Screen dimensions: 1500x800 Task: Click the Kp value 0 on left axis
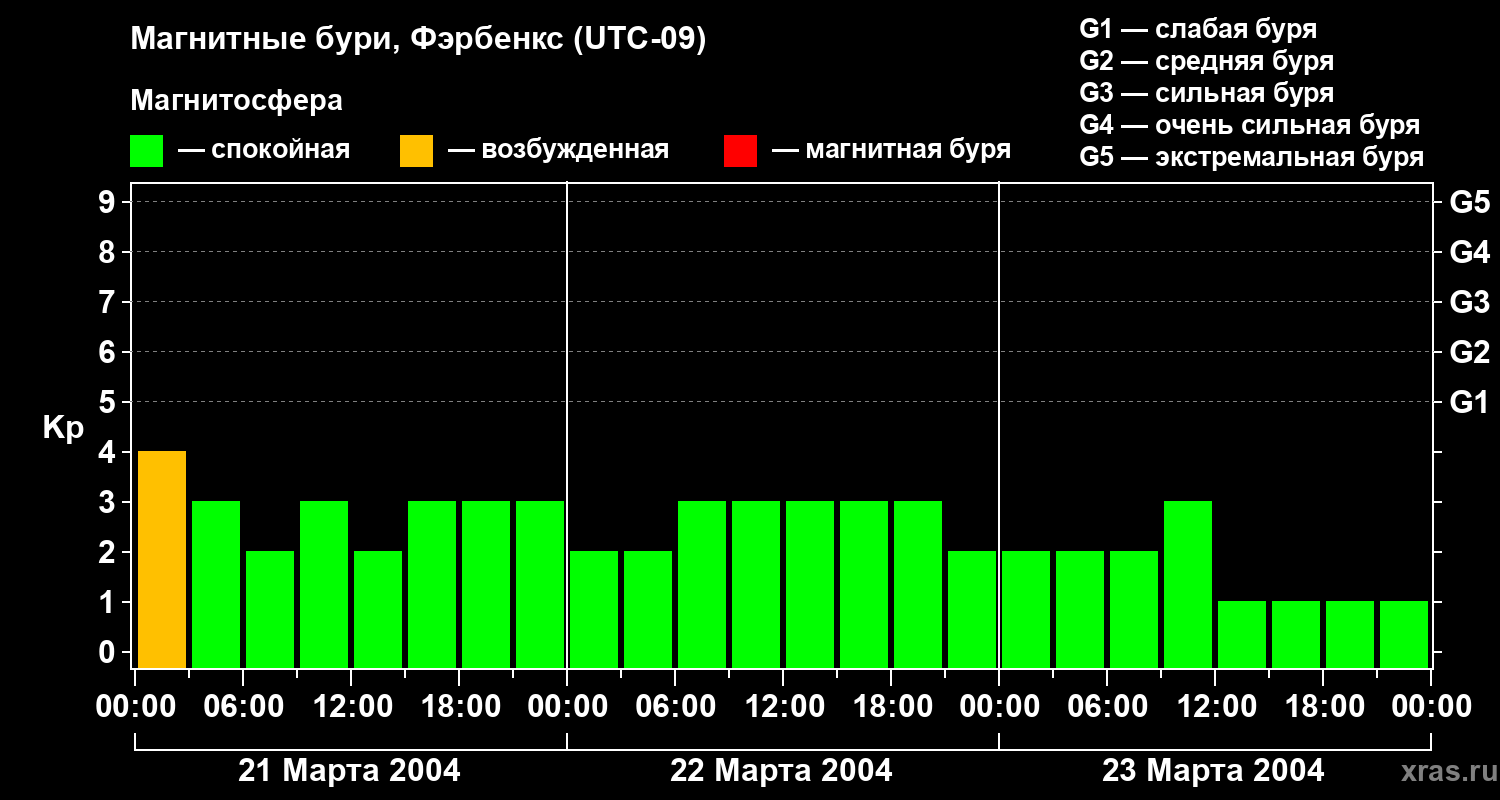[108, 652]
